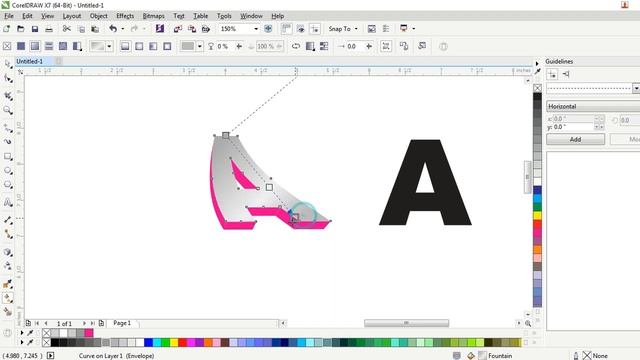This screenshot has width=640, height=360.
Task: Click the Paste icon
Action: [x=95, y=29]
